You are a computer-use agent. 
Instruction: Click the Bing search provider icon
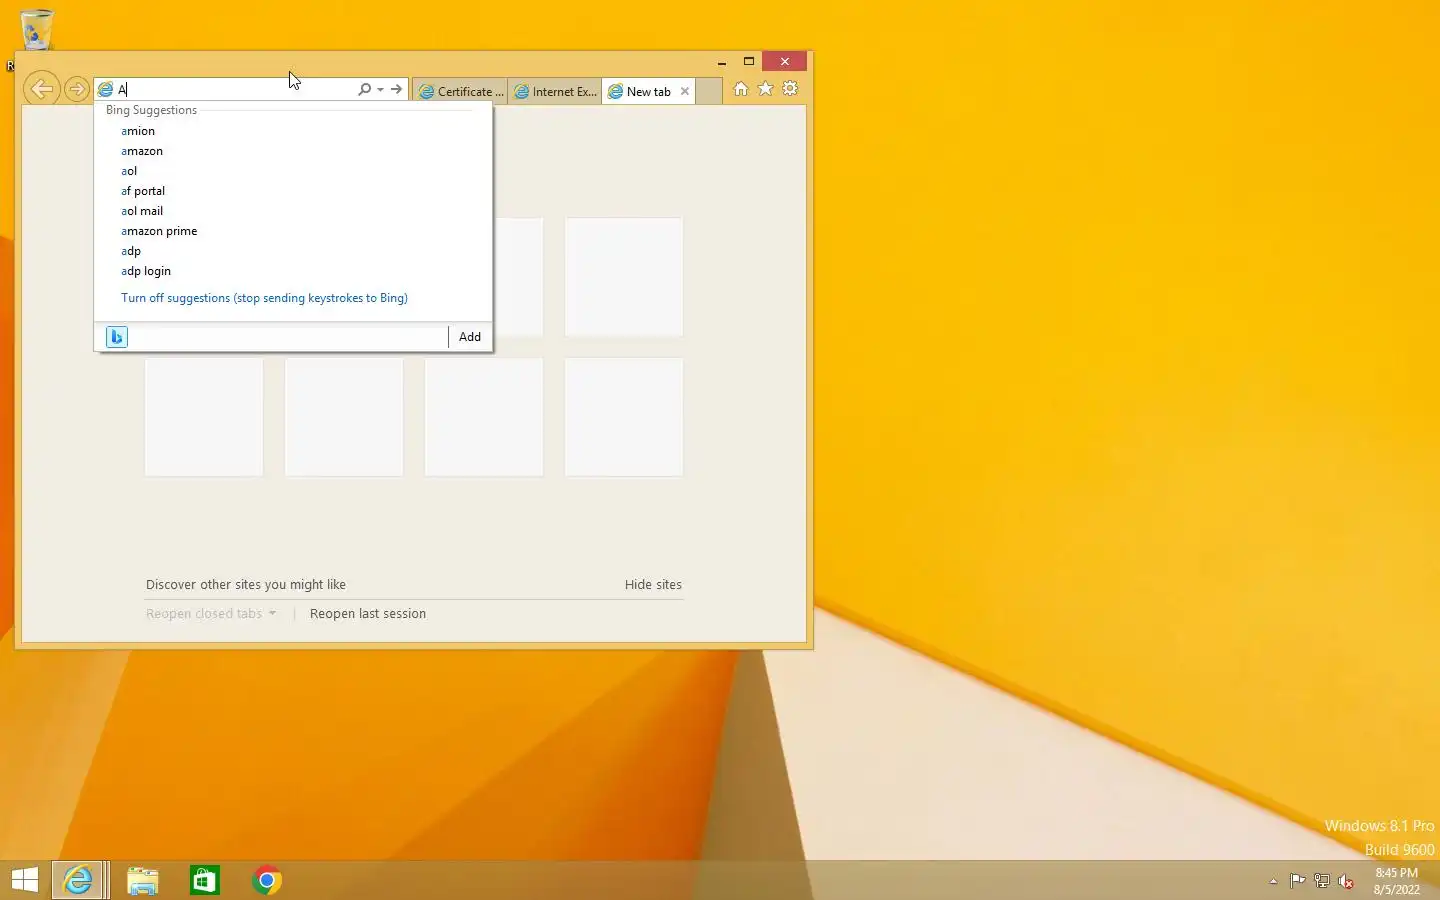pyautogui.click(x=117, y=337)
